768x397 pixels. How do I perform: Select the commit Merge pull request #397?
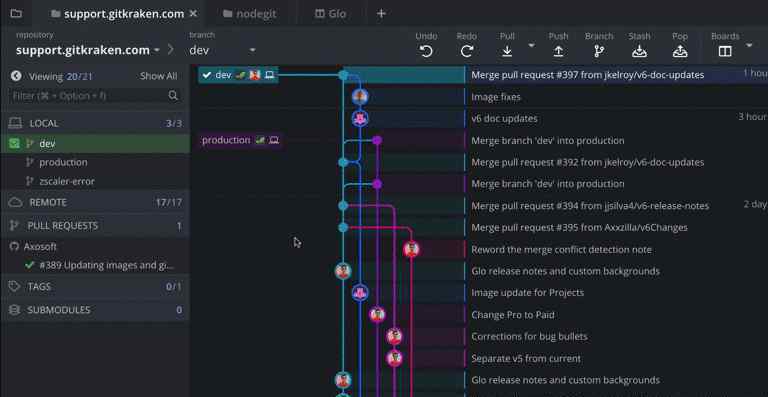pyautogui.click(x=587, y=75)
